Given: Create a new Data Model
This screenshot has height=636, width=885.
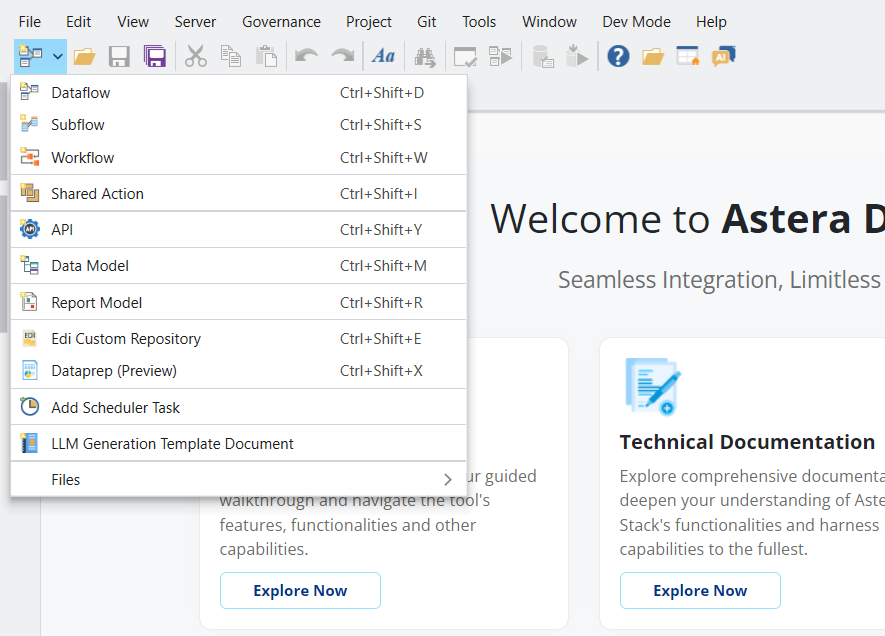Looking at the screenshot, I should pyautogui.click(x=90, y=266).
